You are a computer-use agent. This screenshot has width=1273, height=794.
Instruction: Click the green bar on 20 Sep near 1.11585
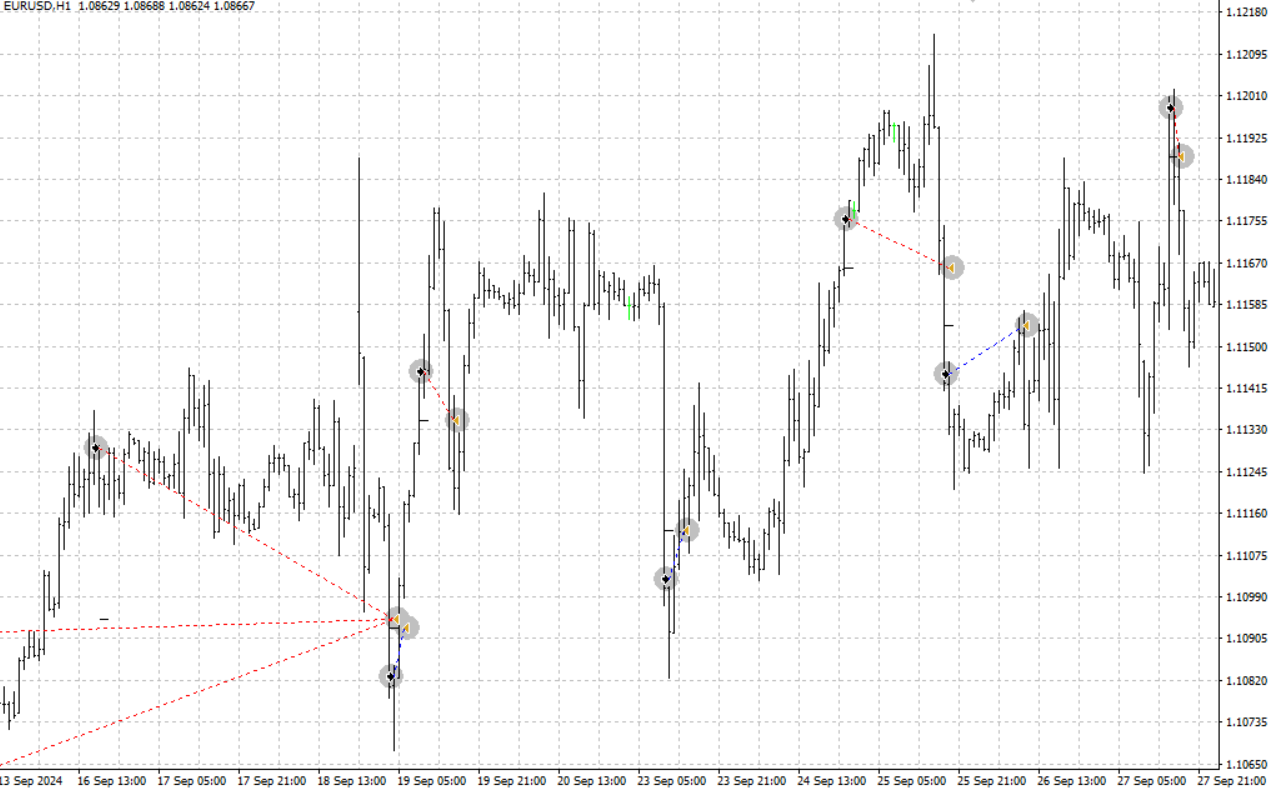click(629, 308)
